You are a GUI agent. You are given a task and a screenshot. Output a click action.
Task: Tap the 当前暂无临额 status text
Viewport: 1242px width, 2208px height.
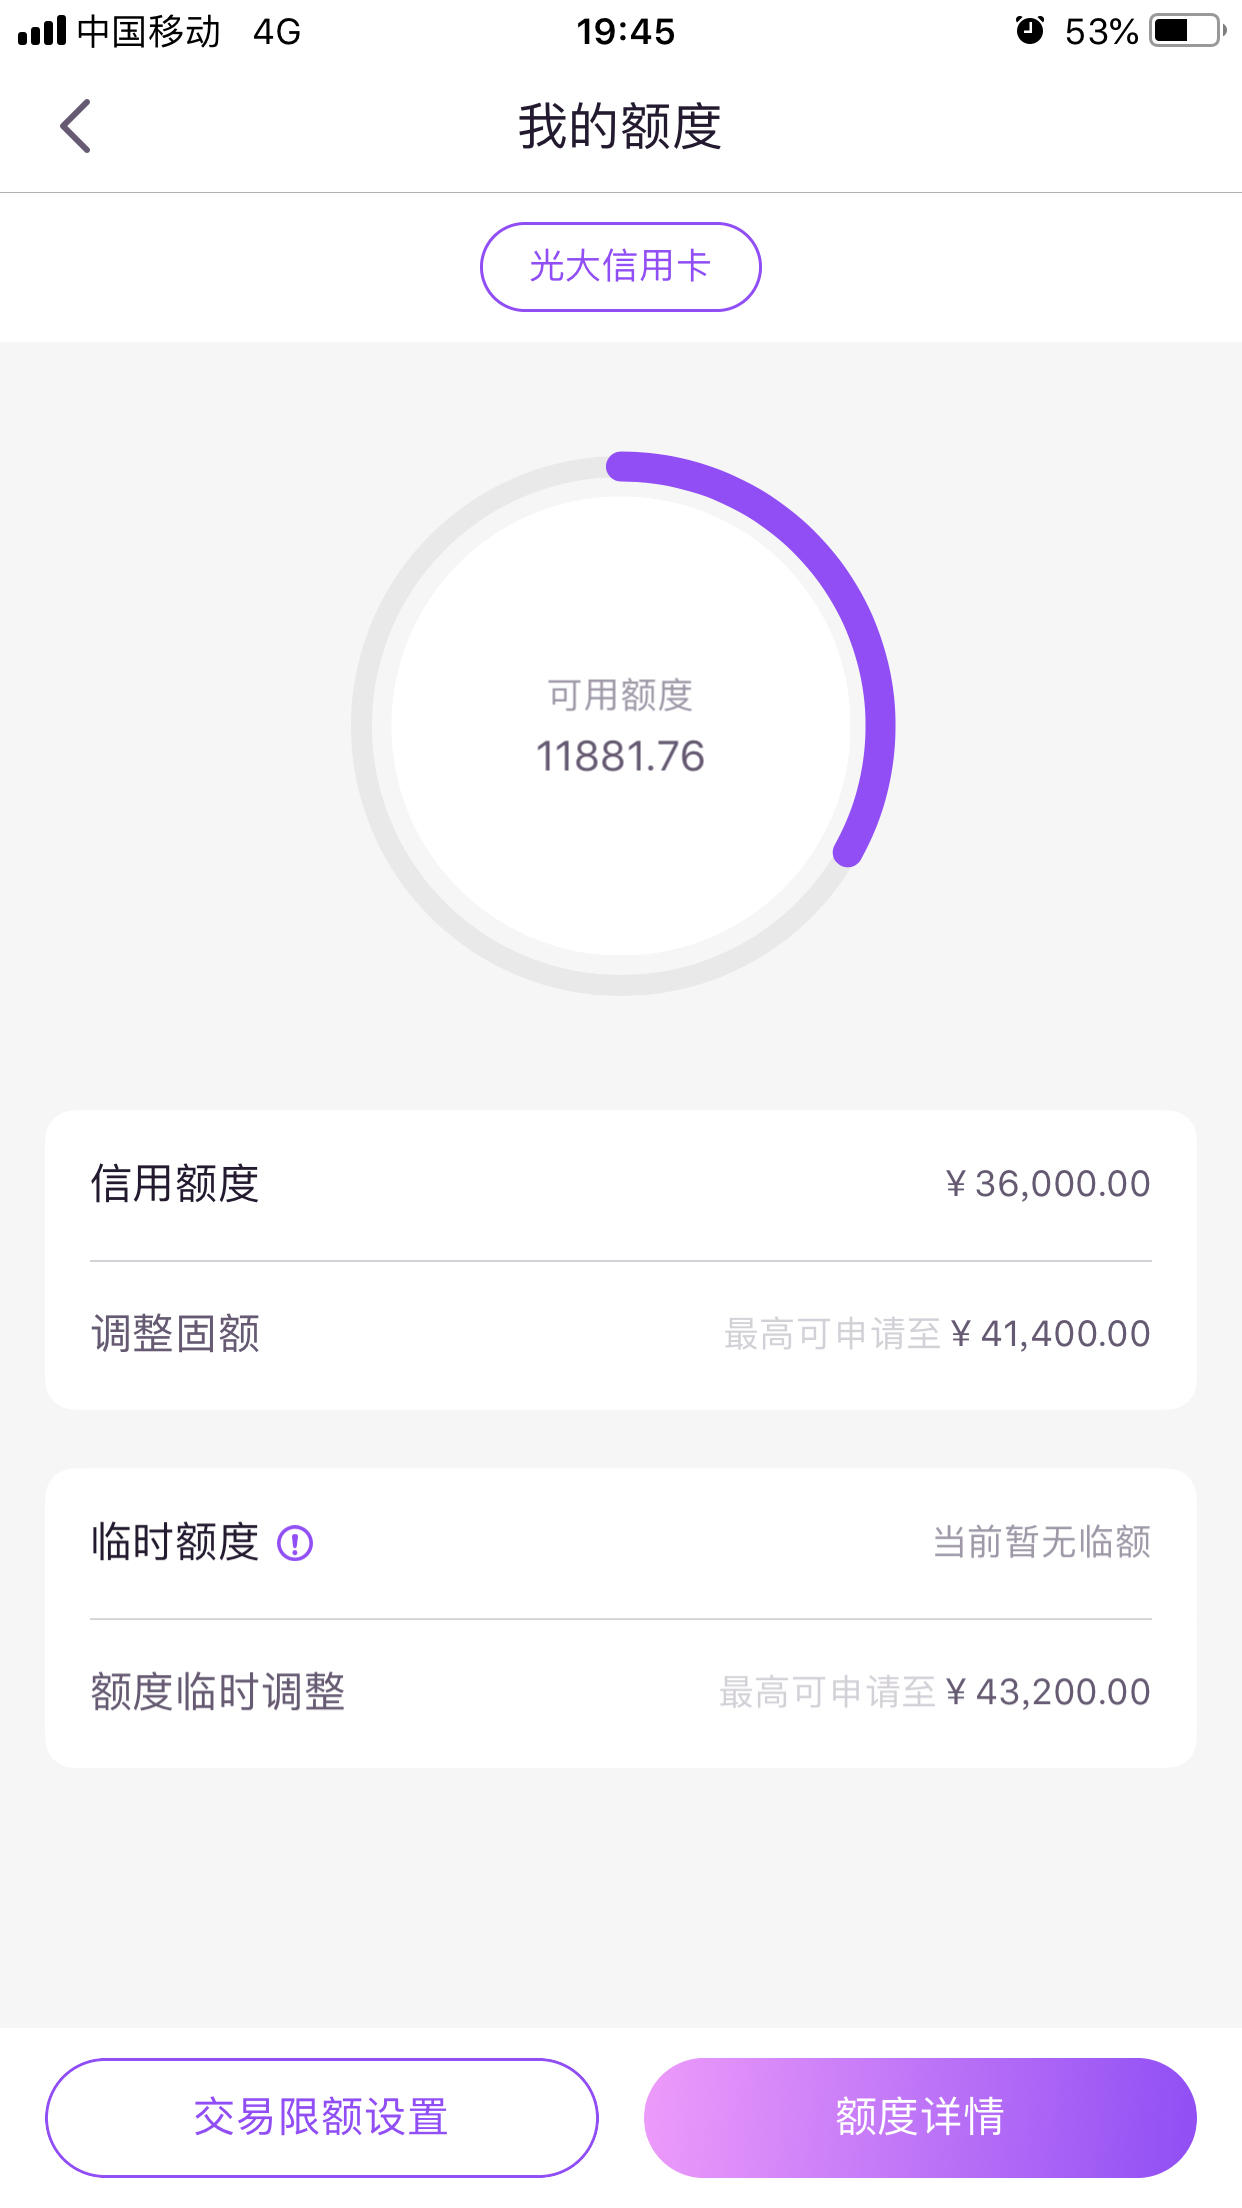(x=1042, y=1542)
